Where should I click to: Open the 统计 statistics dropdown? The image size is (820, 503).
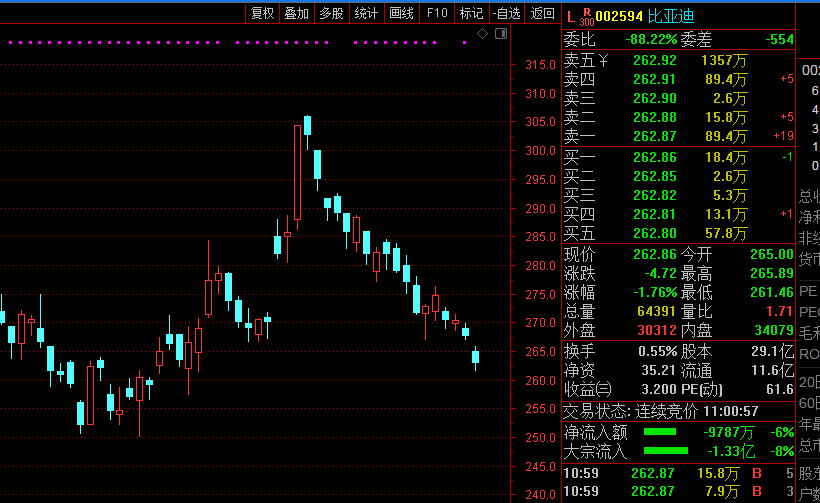click(366, 14)
